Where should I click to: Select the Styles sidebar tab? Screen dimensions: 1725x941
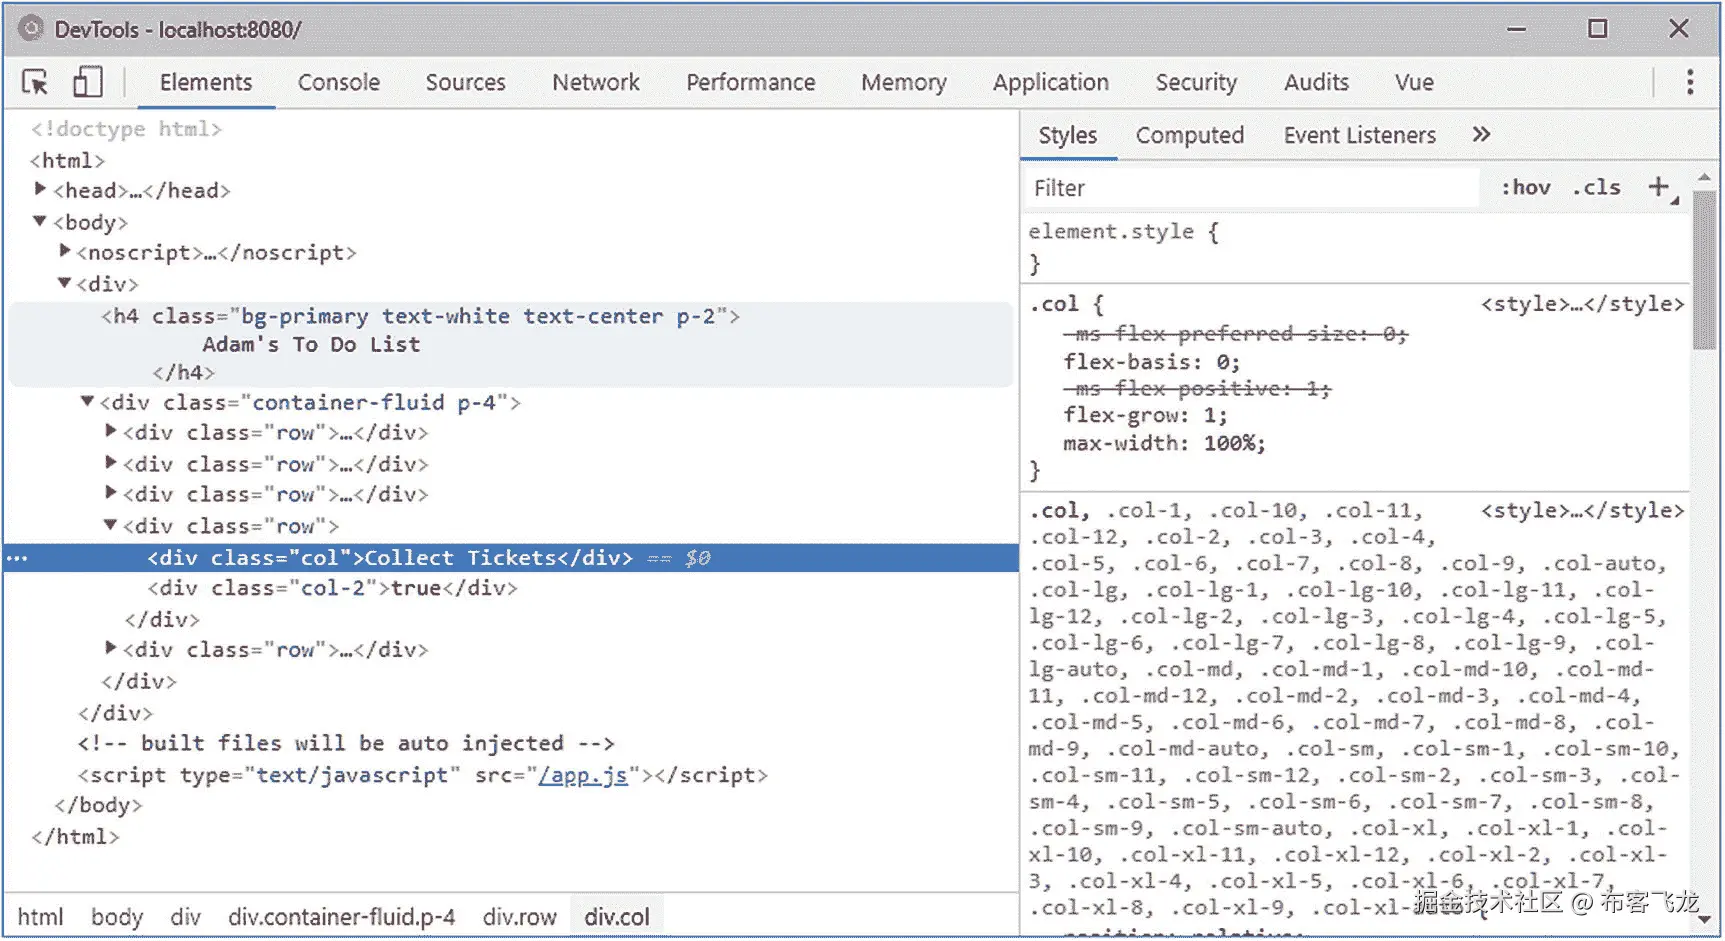pyautogui.click(x=1068, y=135)
